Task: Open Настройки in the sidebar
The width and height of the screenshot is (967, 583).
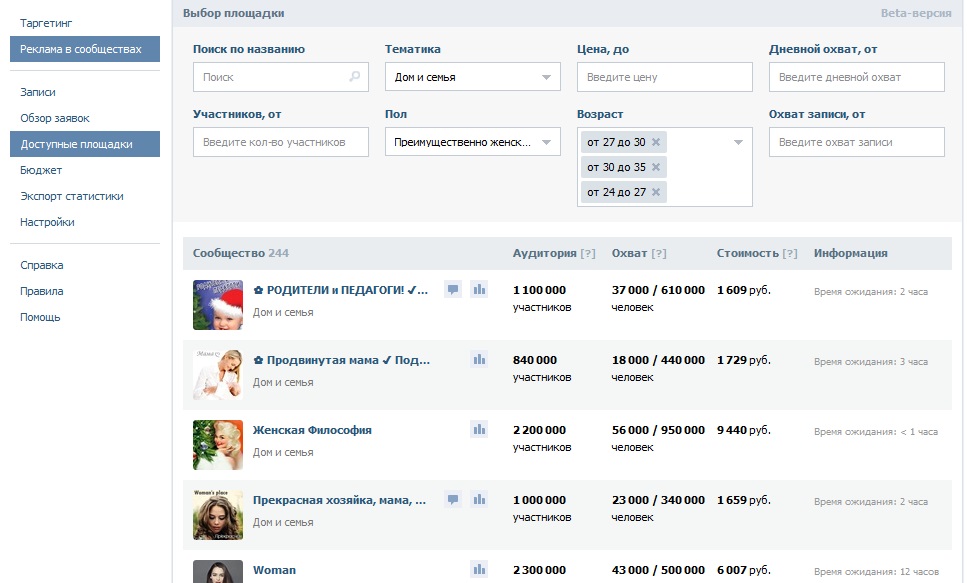Action: point(47,222)
